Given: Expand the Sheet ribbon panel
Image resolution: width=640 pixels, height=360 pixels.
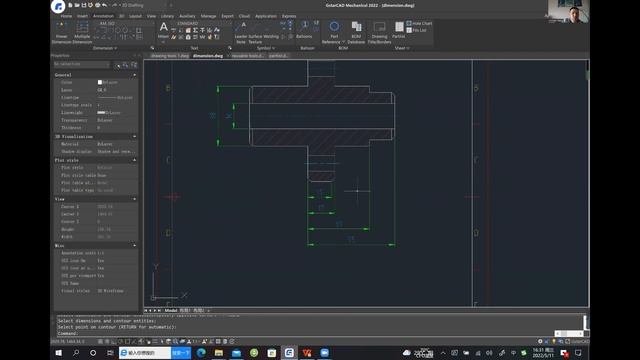Looking at the screenshot, I should tap(402, 48).
